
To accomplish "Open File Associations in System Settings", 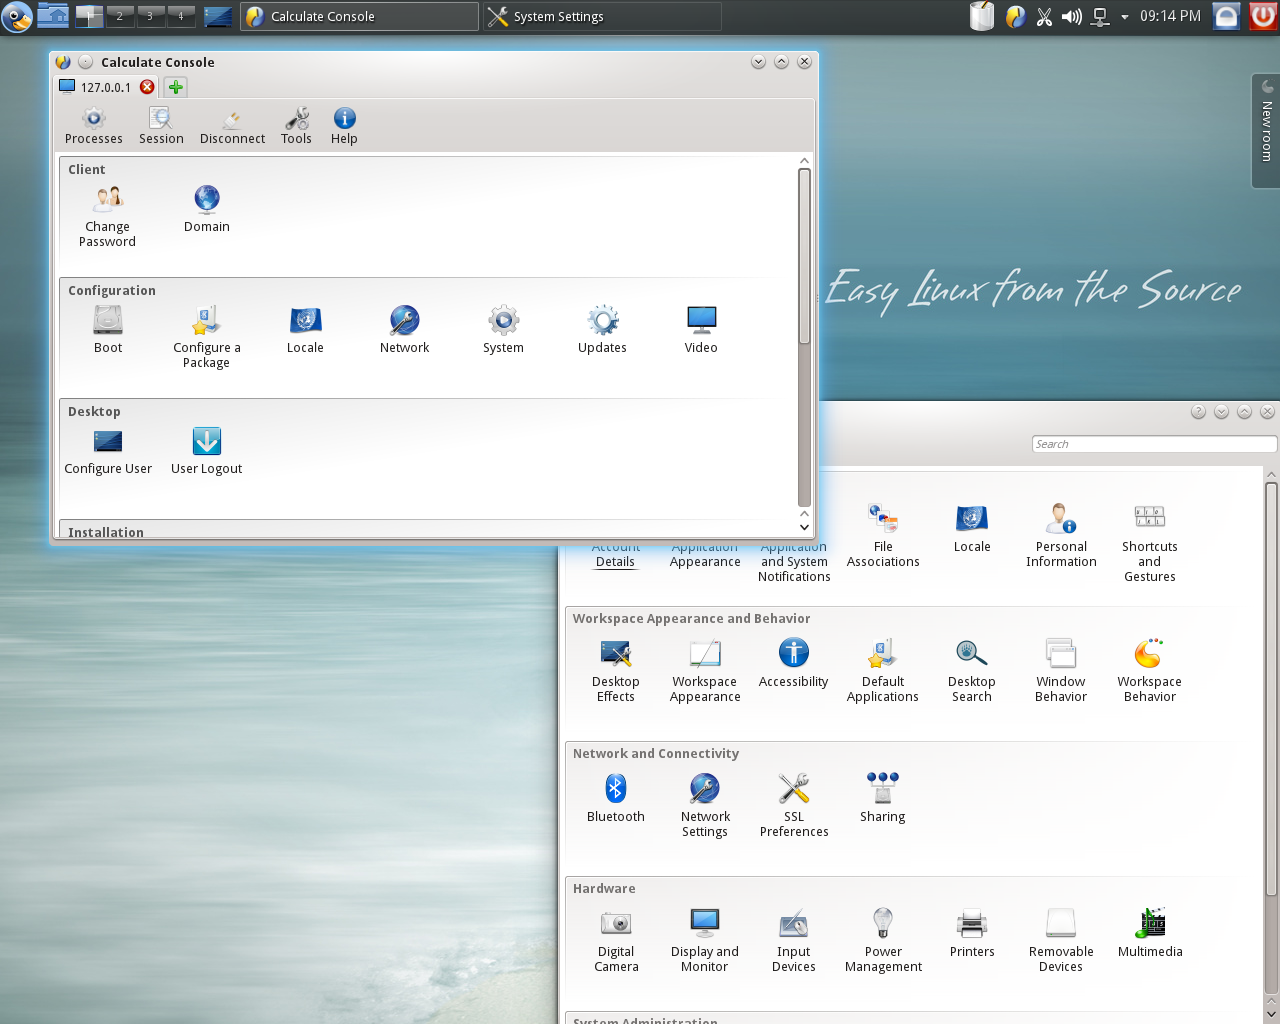I will tap(883, 536).
